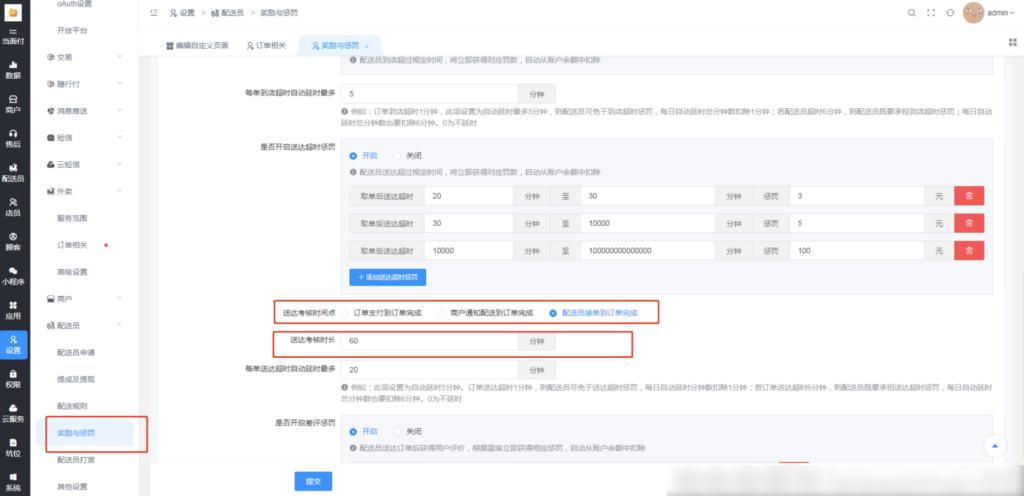Edit the 100000000000000 minutes field
1024x496 pixels.
click(x=648, y=251)
